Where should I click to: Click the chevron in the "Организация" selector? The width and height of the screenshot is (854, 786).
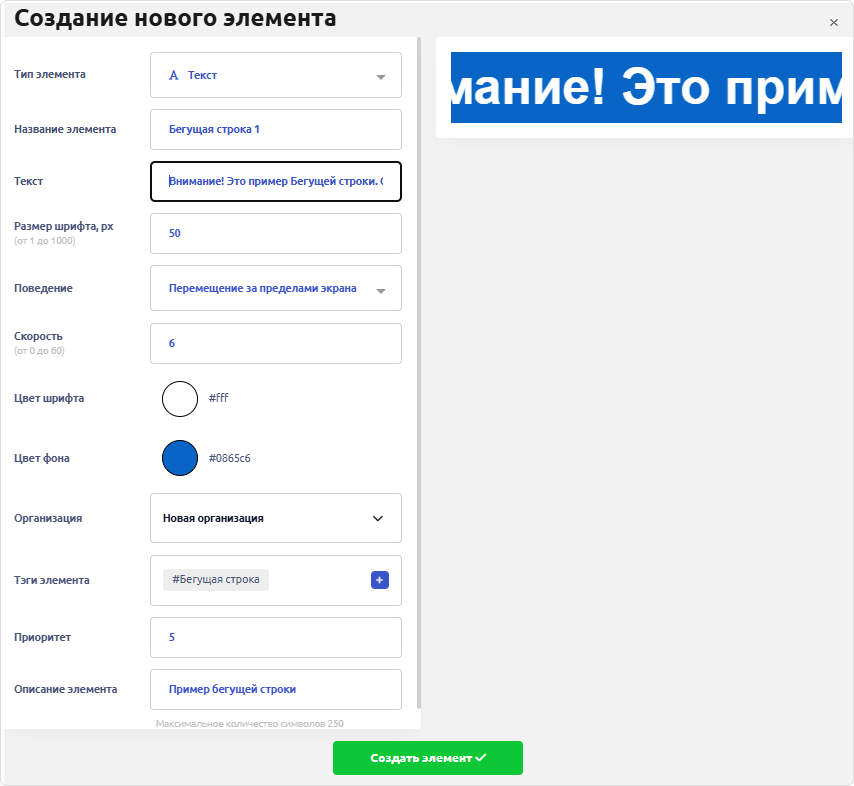[378, 518]
